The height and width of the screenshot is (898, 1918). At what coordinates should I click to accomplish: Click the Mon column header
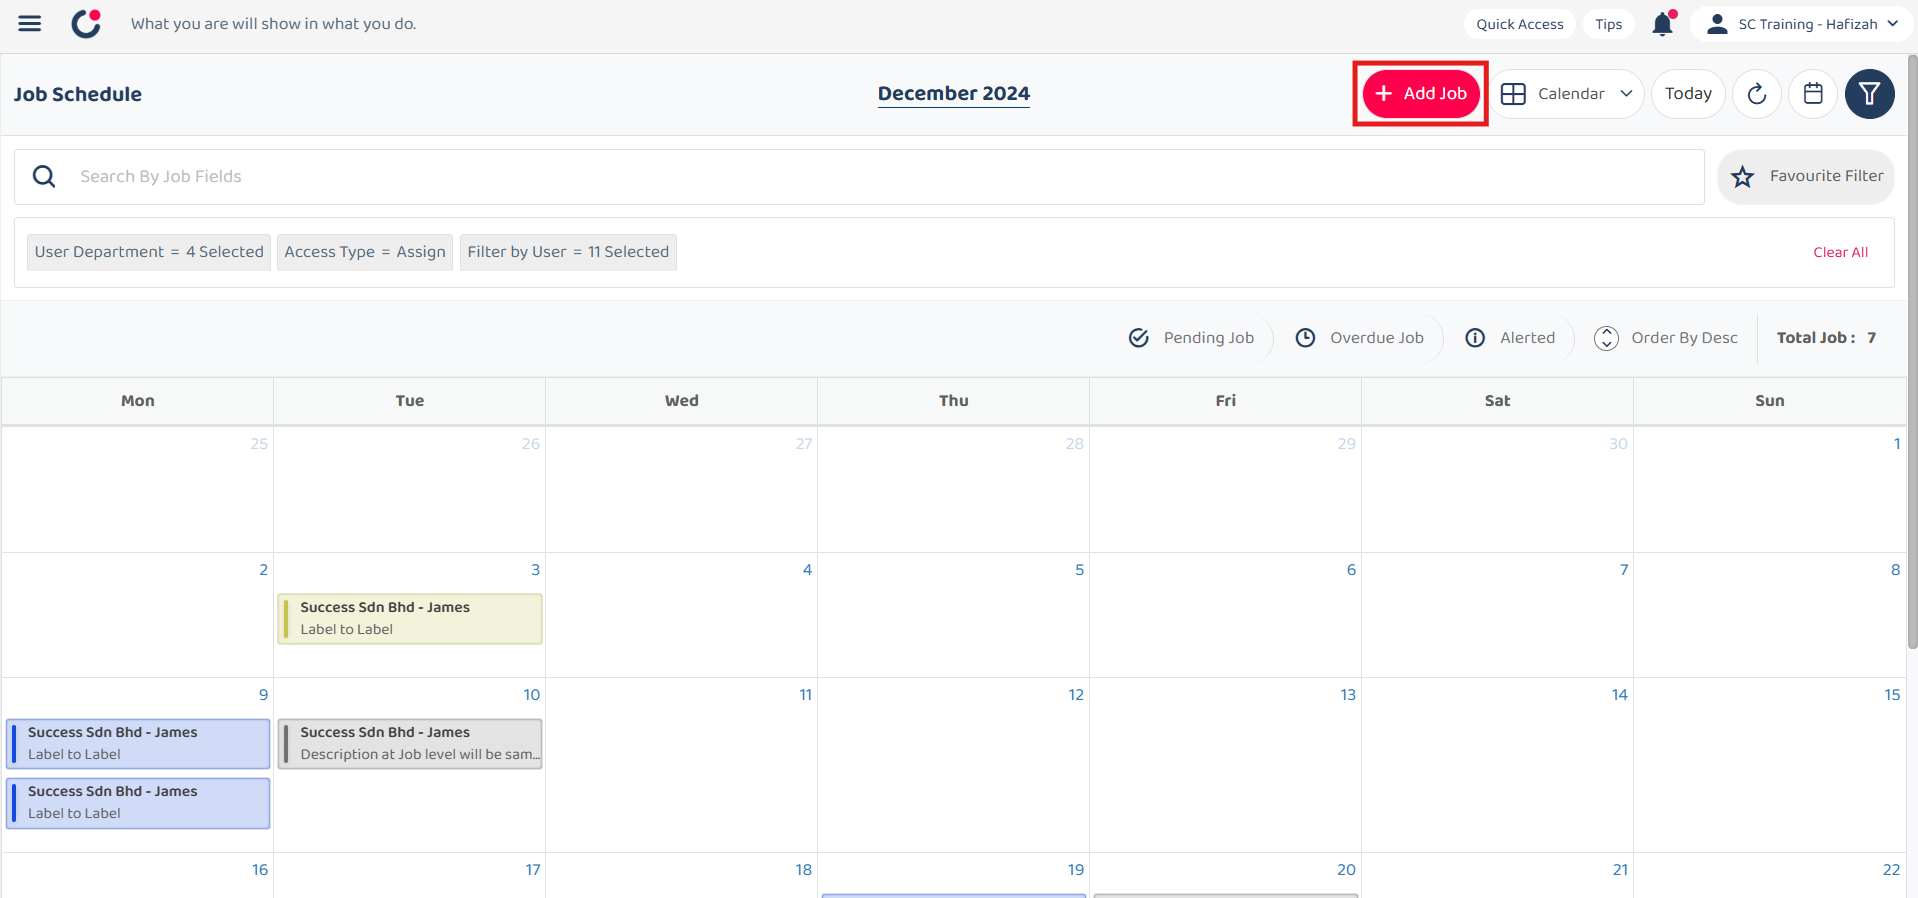(138, 401)
